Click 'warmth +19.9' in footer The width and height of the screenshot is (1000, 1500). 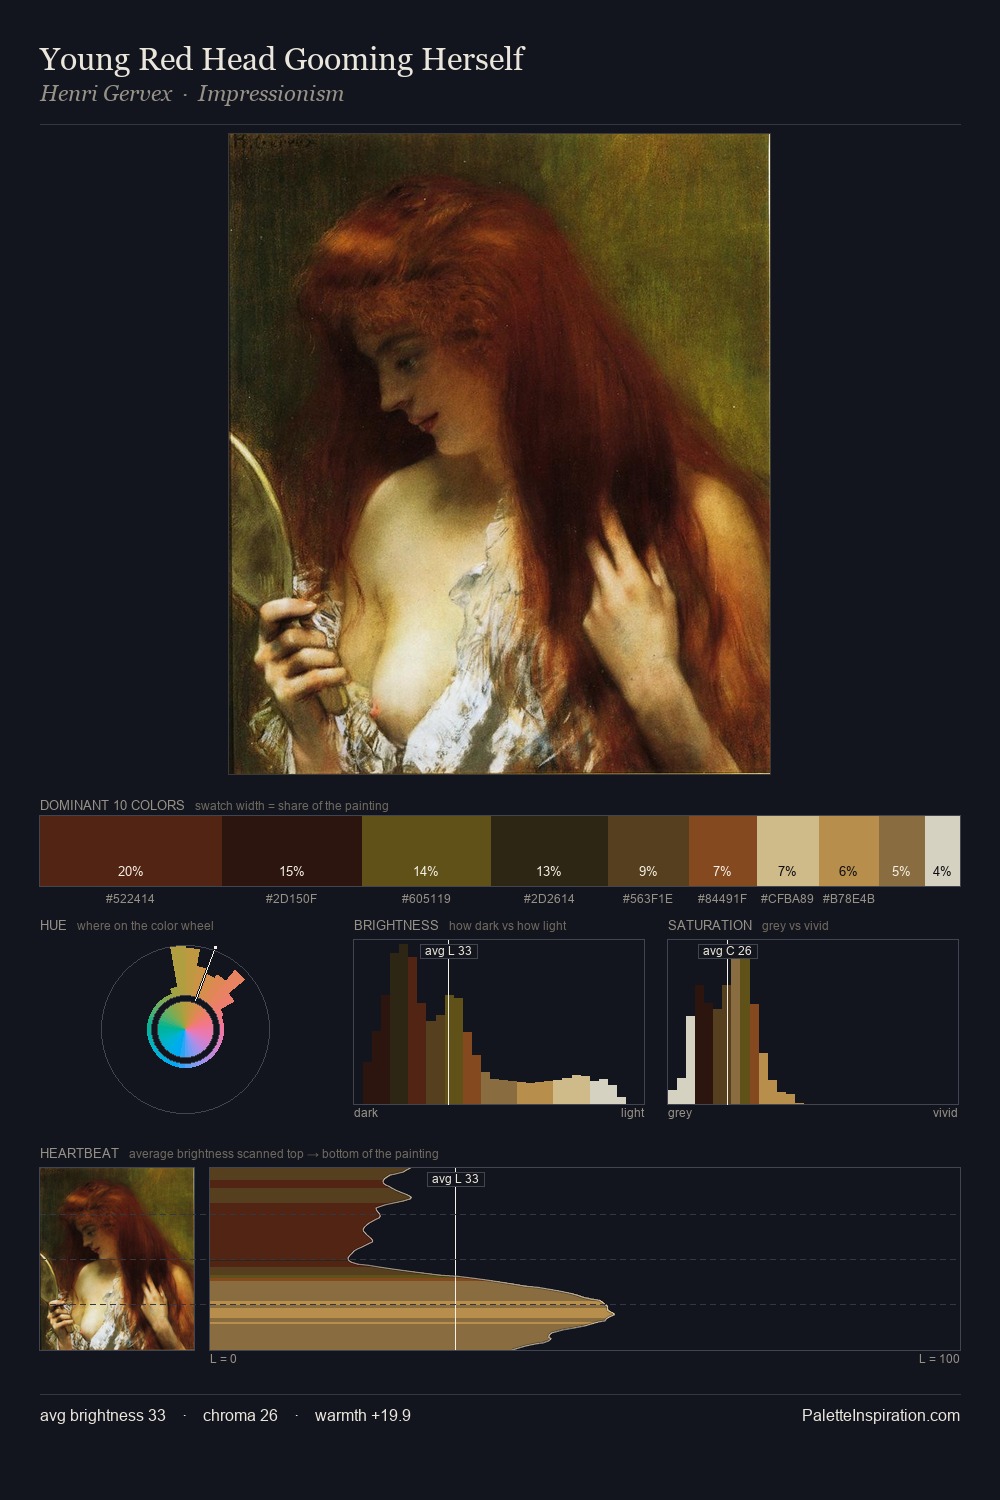(x=363, y=1415)
